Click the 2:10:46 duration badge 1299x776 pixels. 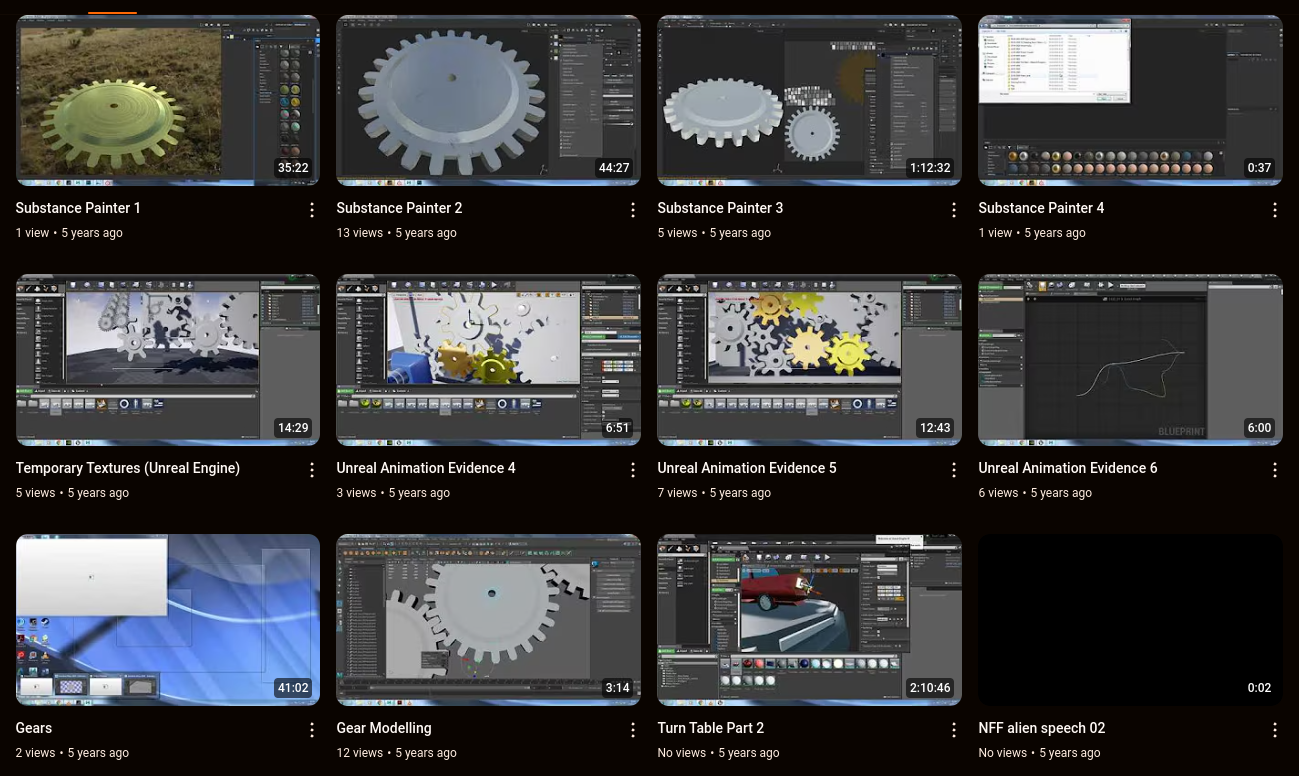coord(930,688)
